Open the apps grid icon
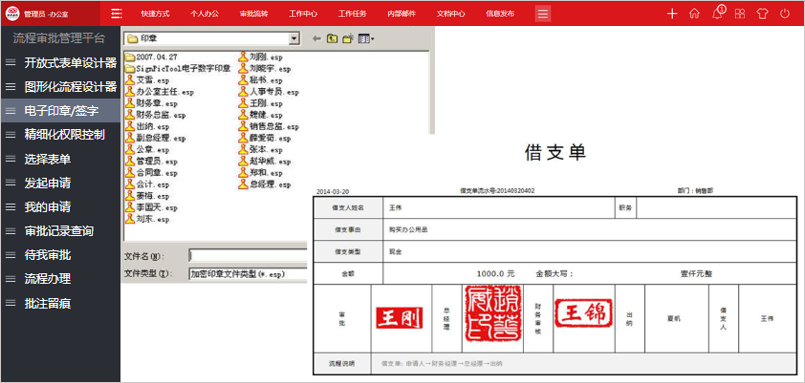This screenshot has height=383, width=805. click(x=740, y=14)
